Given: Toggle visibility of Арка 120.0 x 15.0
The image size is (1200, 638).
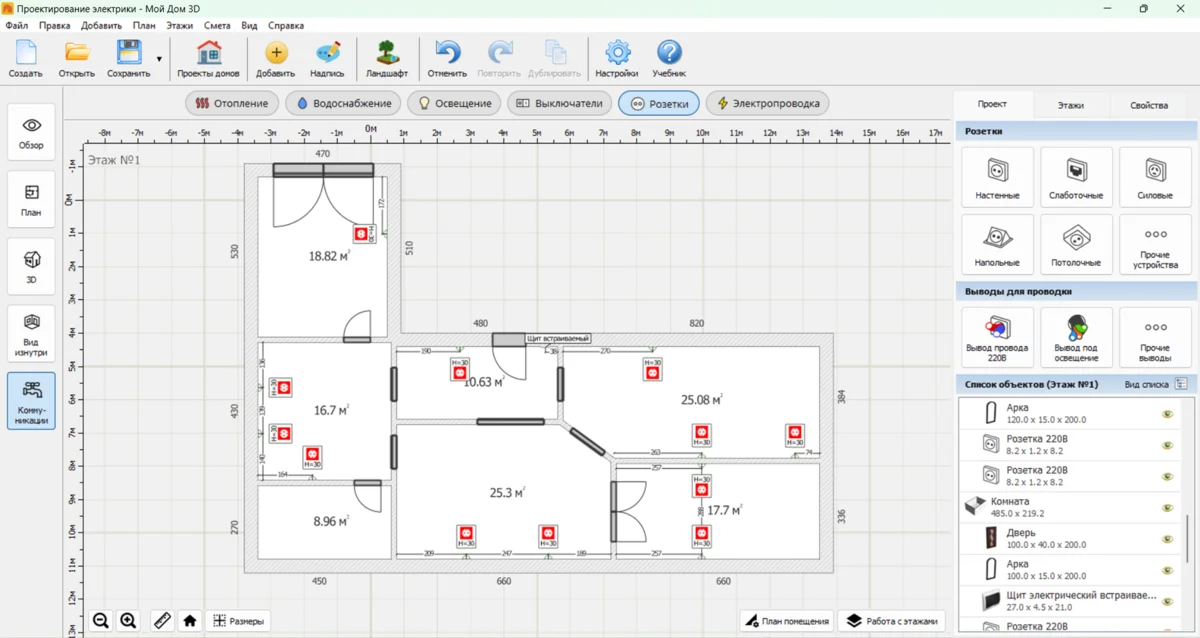Looking at the screenshot, I should [1166, 414].
